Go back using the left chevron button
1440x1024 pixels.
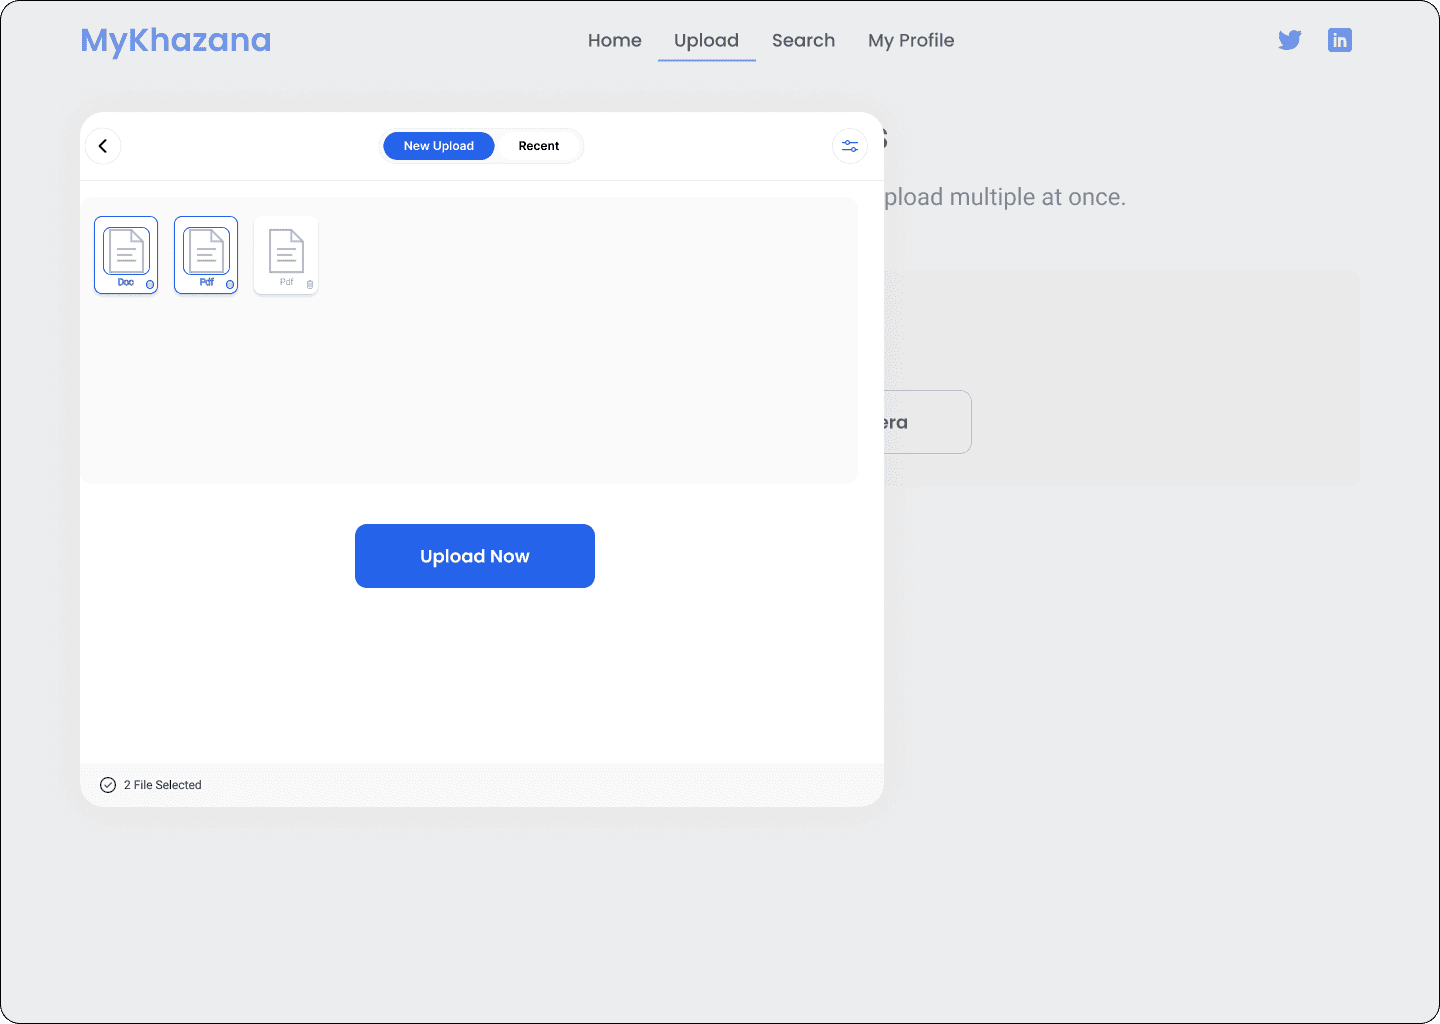point(103,146)
